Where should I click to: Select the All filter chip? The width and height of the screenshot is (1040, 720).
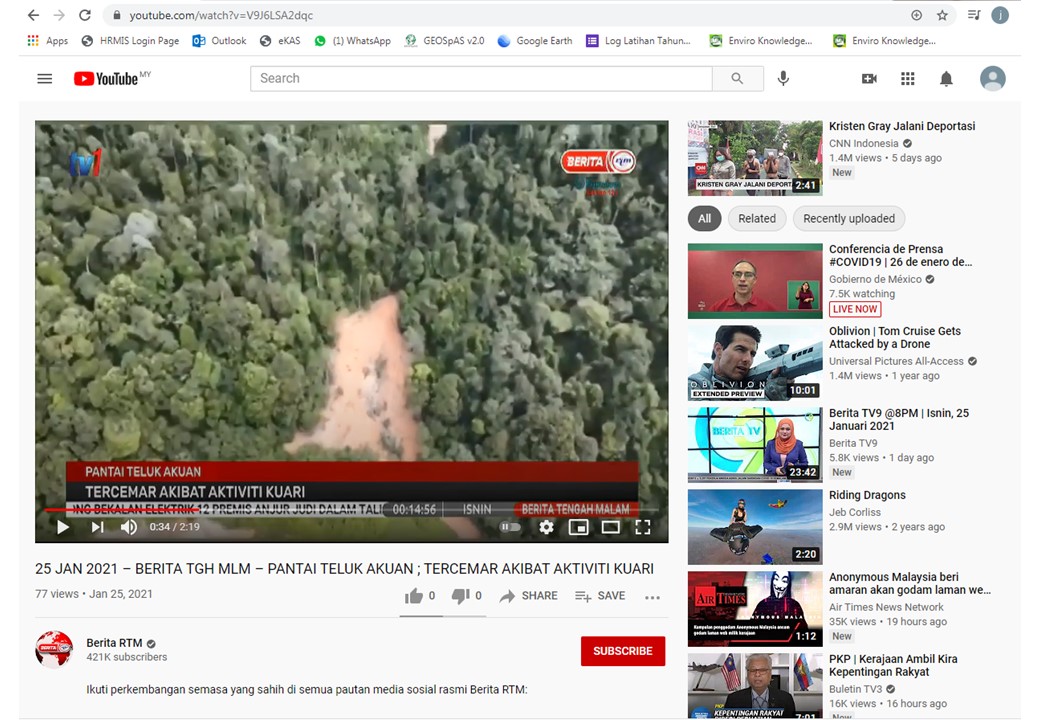click(x=704, y=219)
